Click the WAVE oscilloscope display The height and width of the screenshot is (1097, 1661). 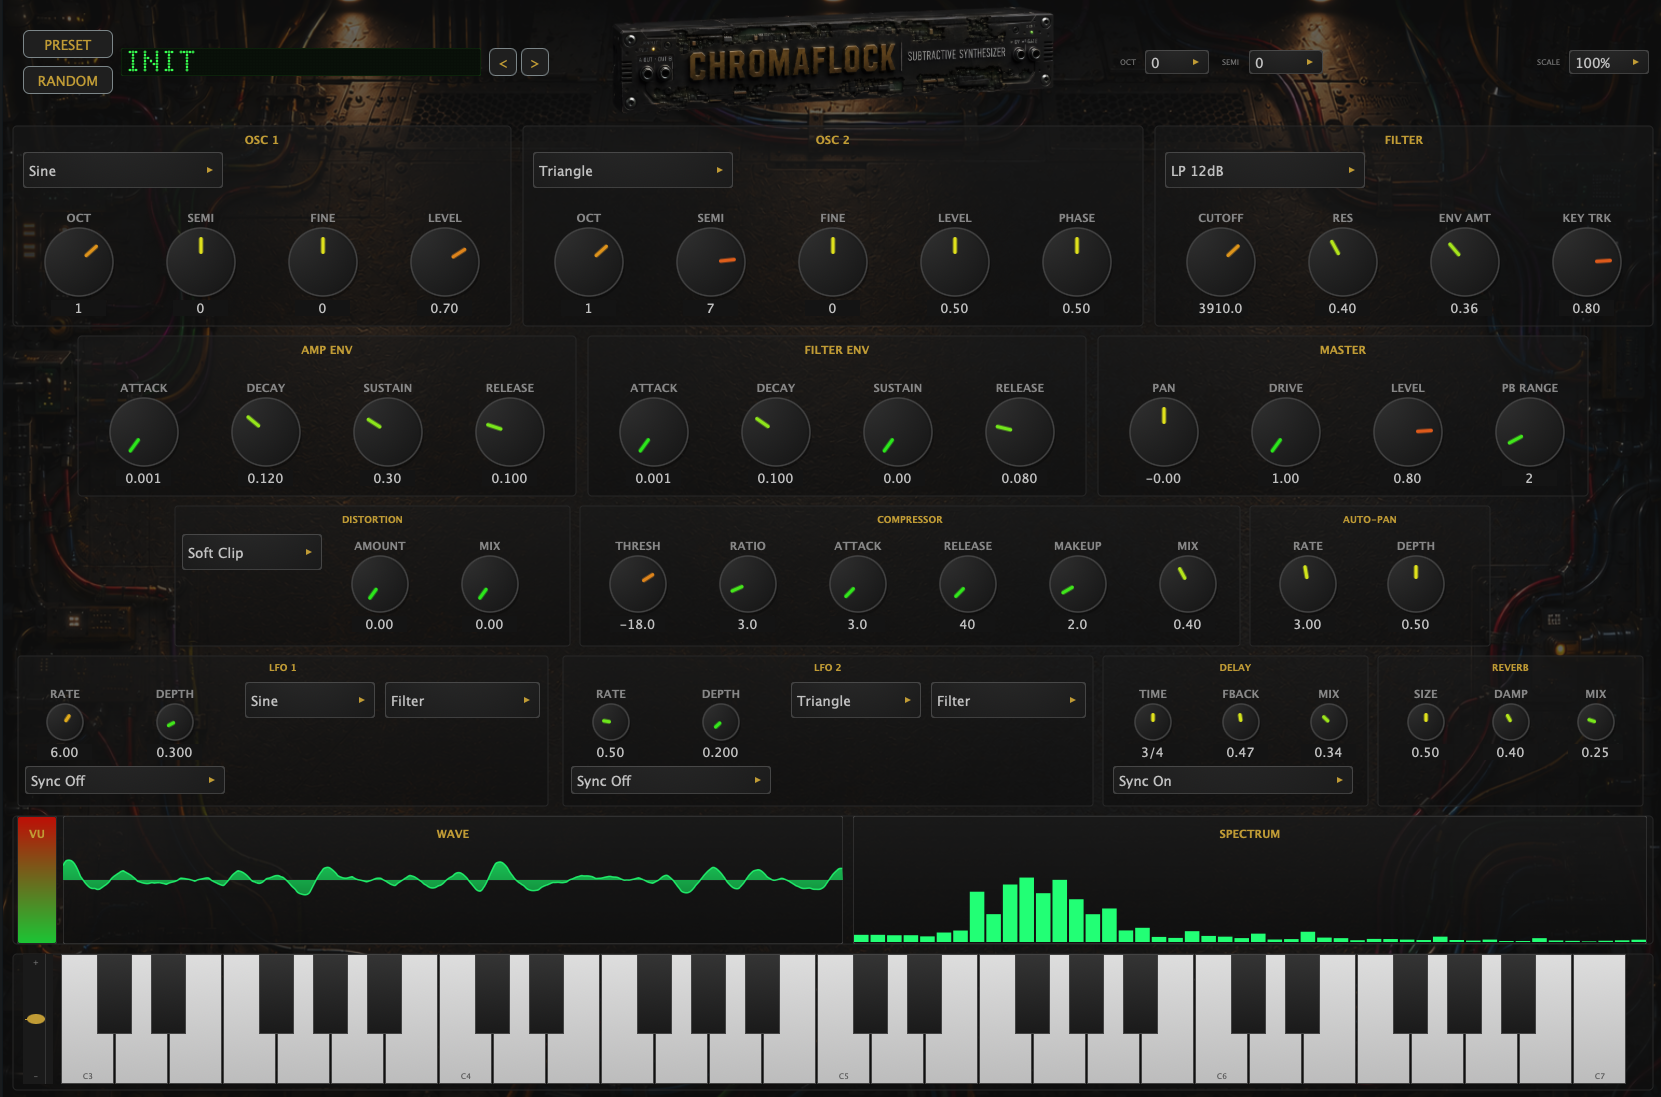(x=453, y=880)
